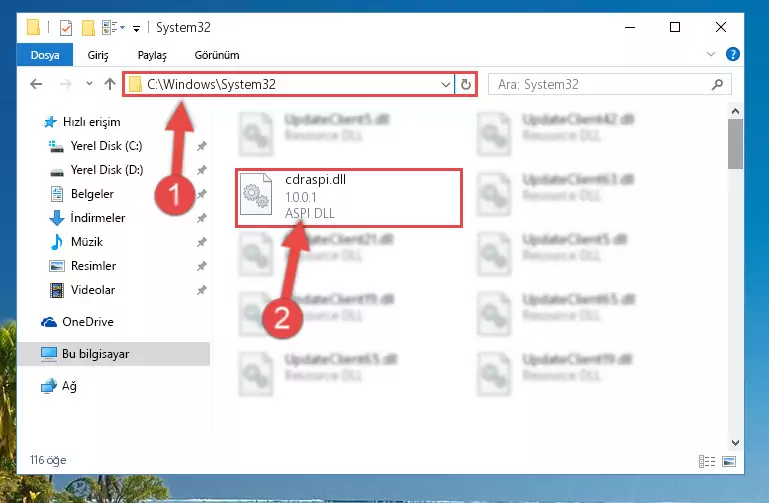Open the Customize Quick Access Toolbar arrow
The height and width of the screenshot is (503, 769).
click(136, 28)
